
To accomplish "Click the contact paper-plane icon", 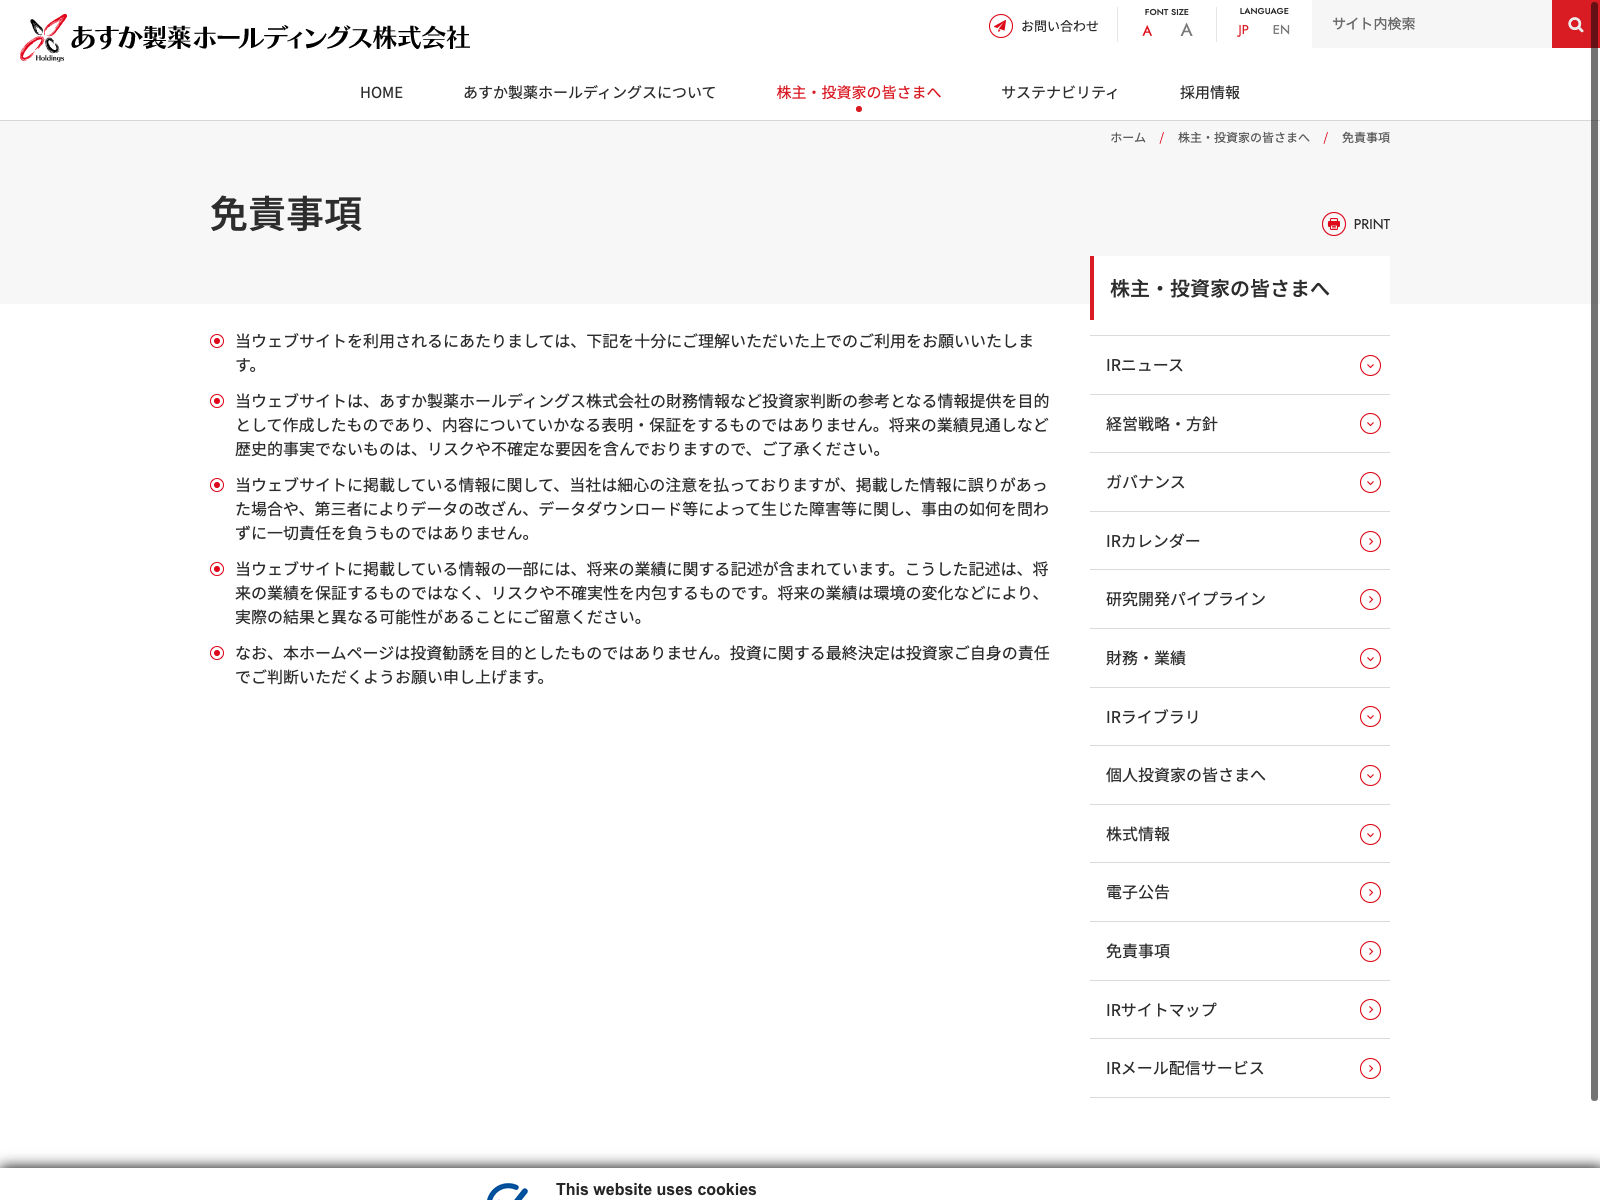I will coord(1000,26).
